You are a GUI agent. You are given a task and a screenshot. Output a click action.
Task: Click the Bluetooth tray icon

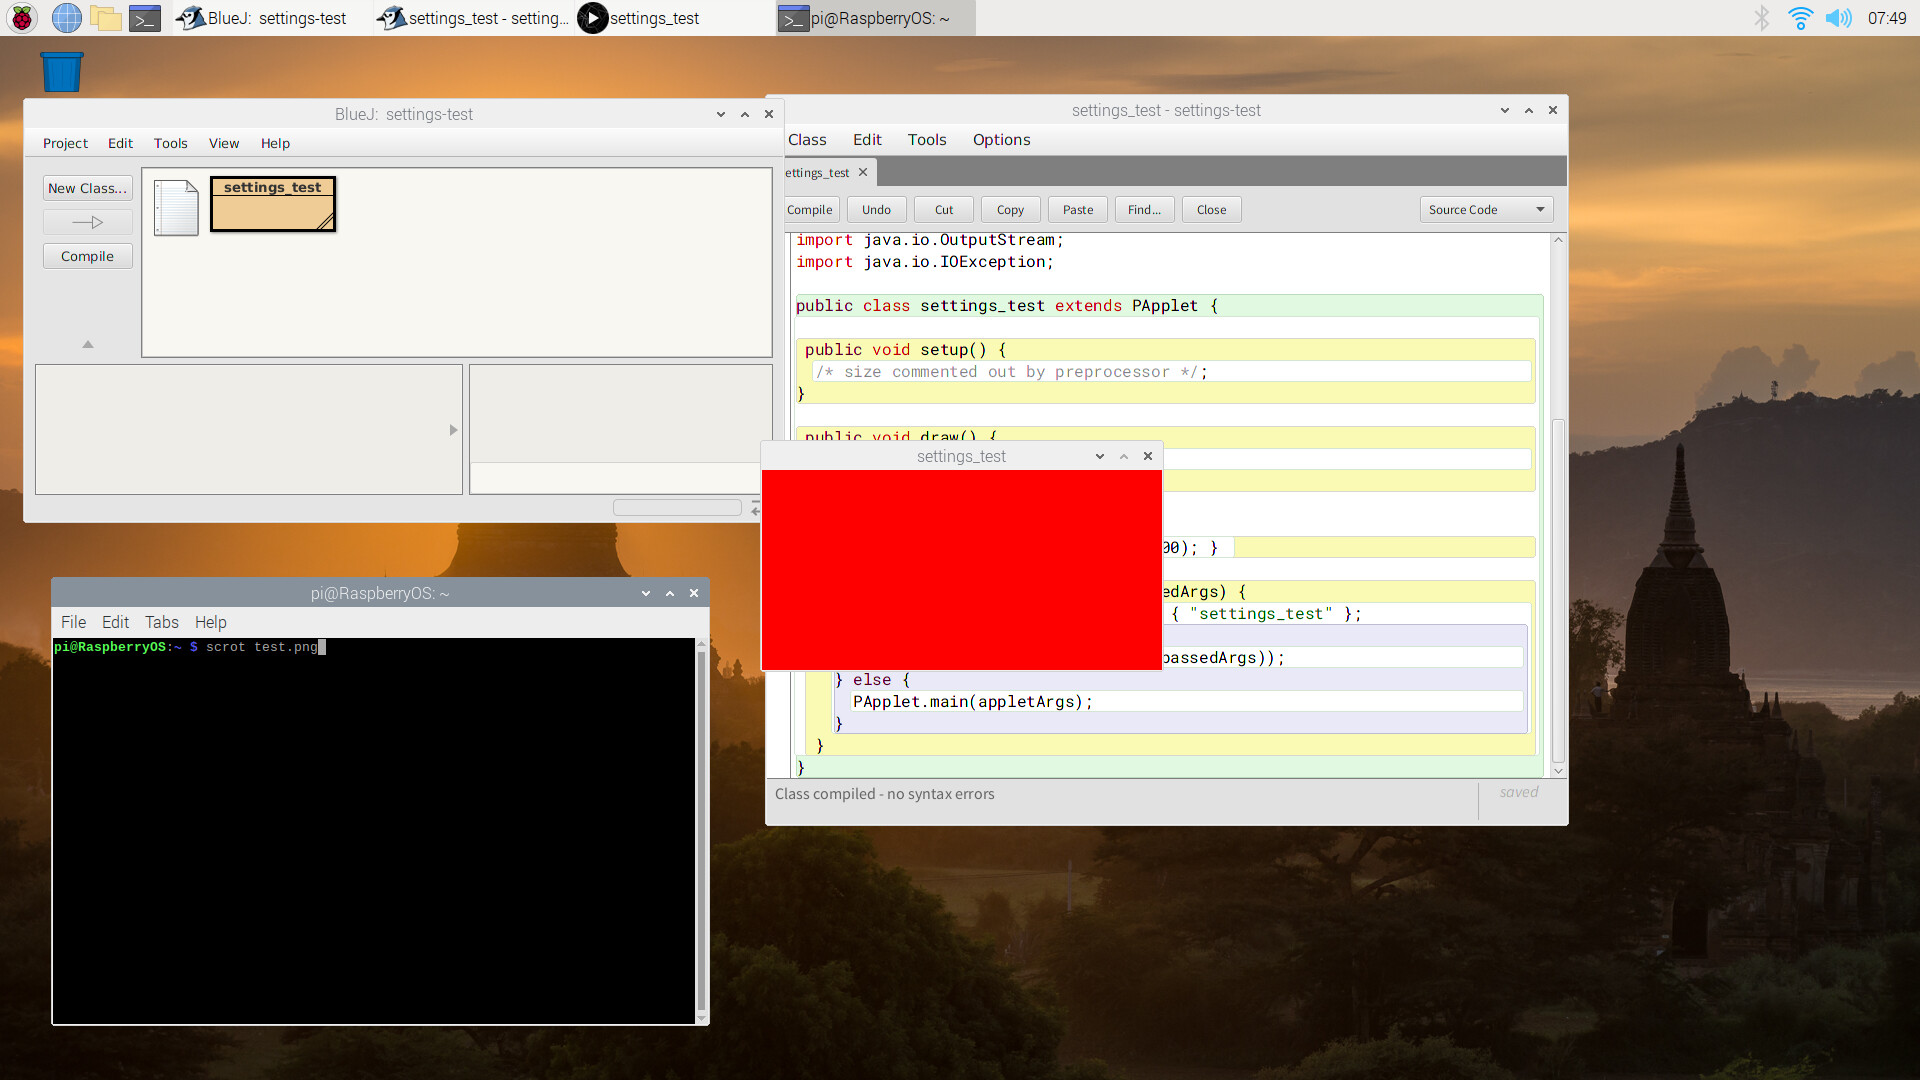(x=1762, y=18)
